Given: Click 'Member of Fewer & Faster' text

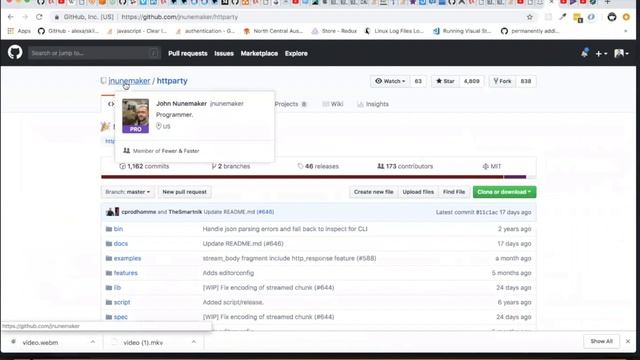Looking at the screenshot, I should click(166, 151).
